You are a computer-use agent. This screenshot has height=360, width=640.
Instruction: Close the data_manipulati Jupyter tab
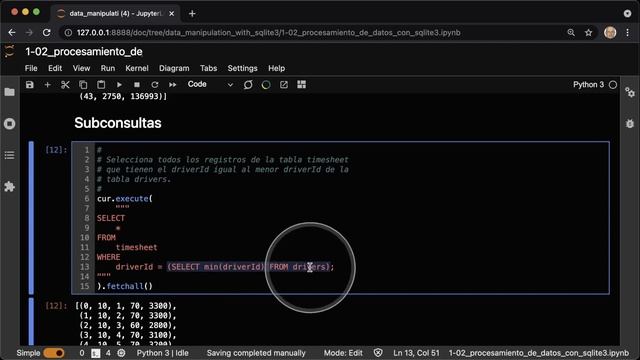tap(171, 13)
